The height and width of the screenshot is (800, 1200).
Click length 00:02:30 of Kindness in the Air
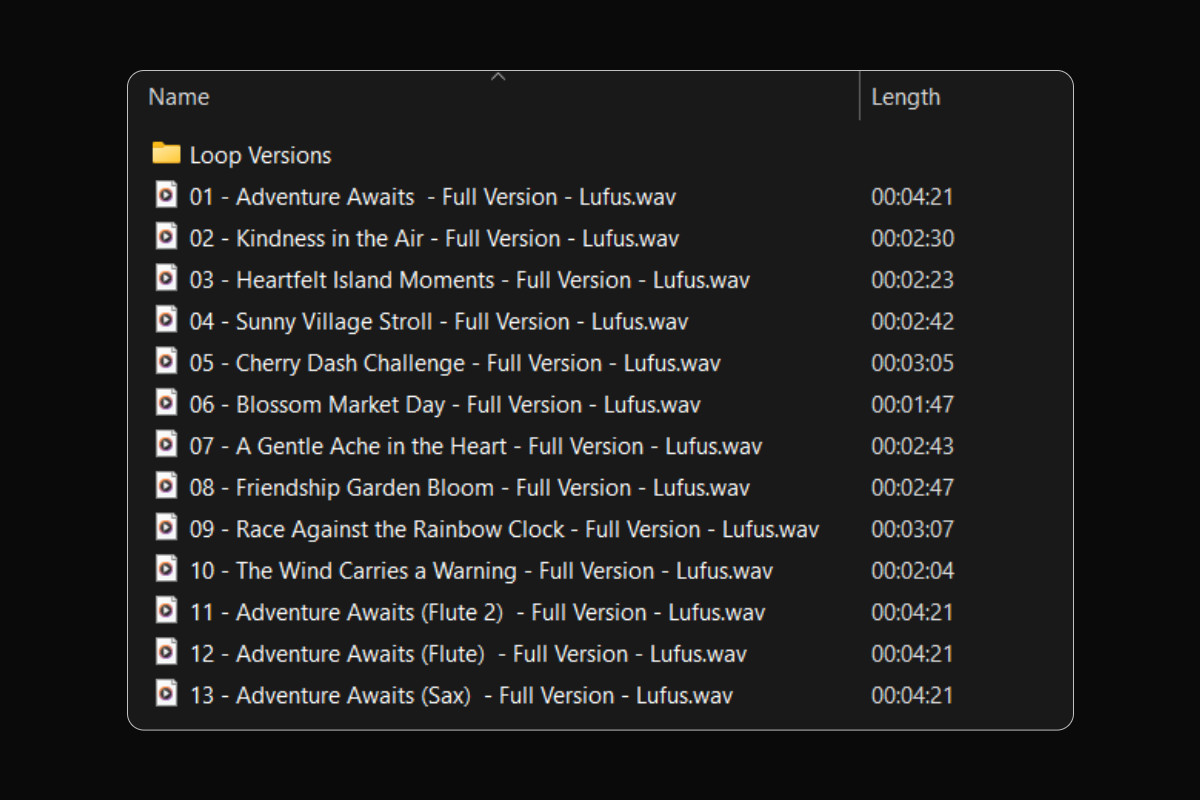point(912,238)
